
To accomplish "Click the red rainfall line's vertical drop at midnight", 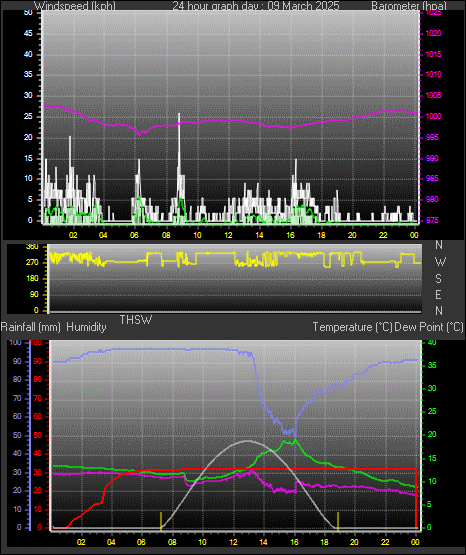I will pos(416,498).
